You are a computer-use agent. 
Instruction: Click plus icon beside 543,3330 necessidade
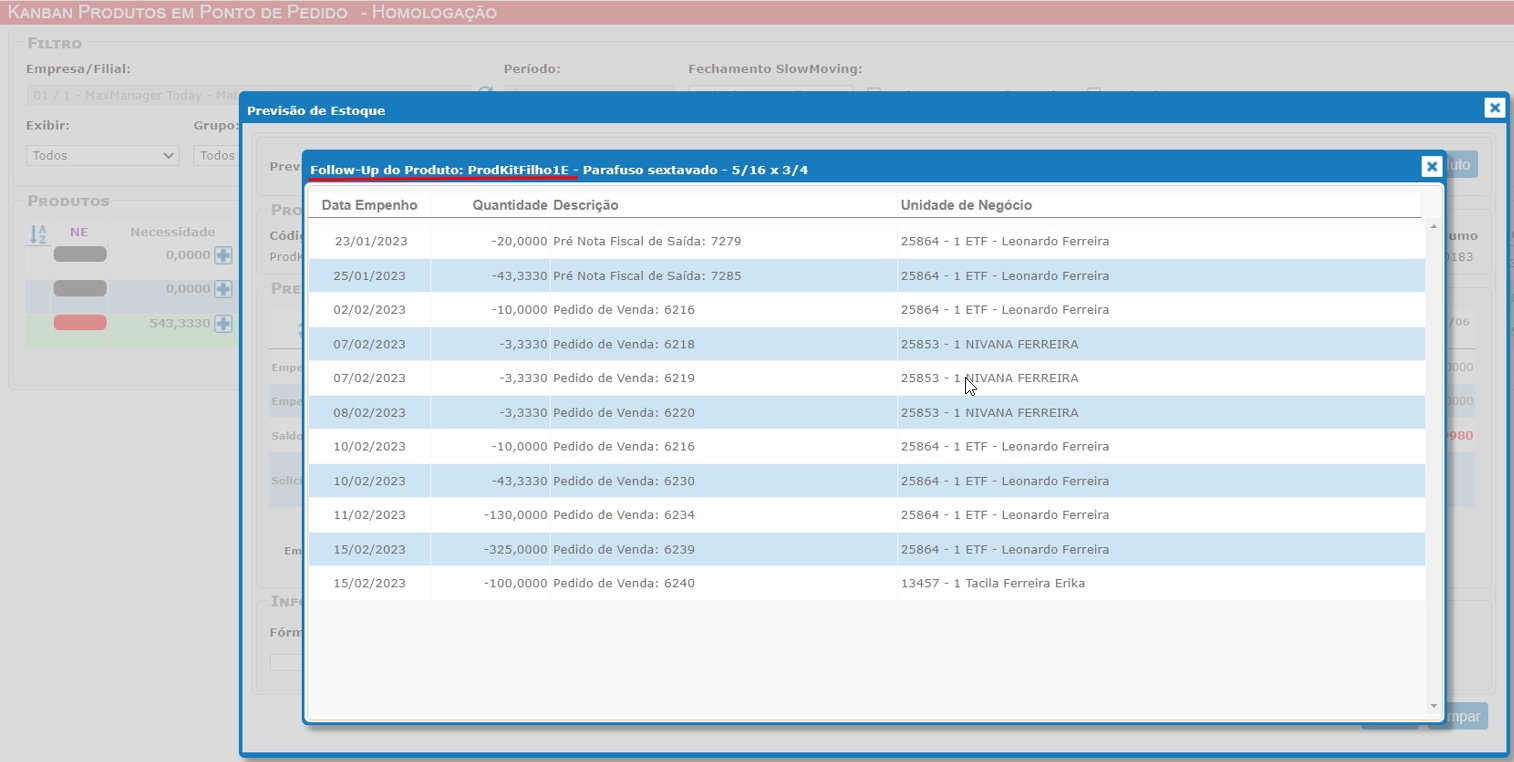223,323
